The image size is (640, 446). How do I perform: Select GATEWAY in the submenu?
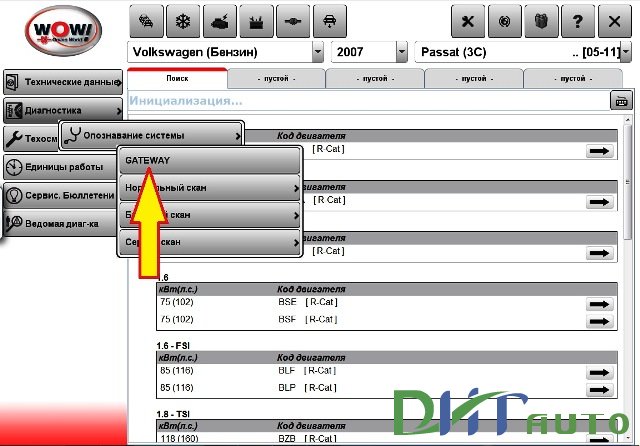(x=210, y=161)
